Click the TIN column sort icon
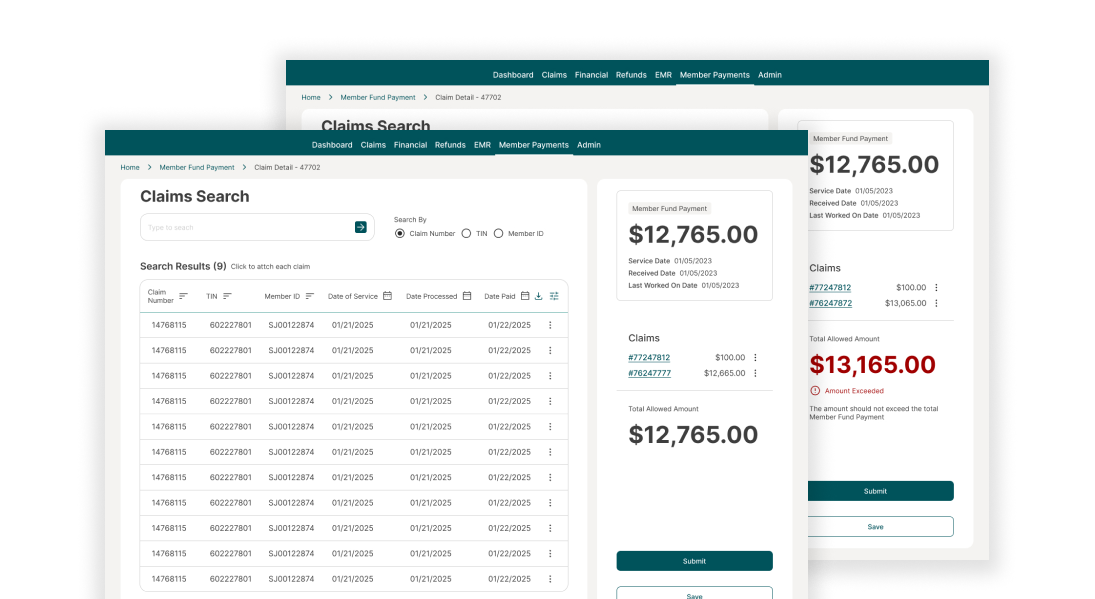This screenshot has height=599, width=1095. [x=227, y=296]
